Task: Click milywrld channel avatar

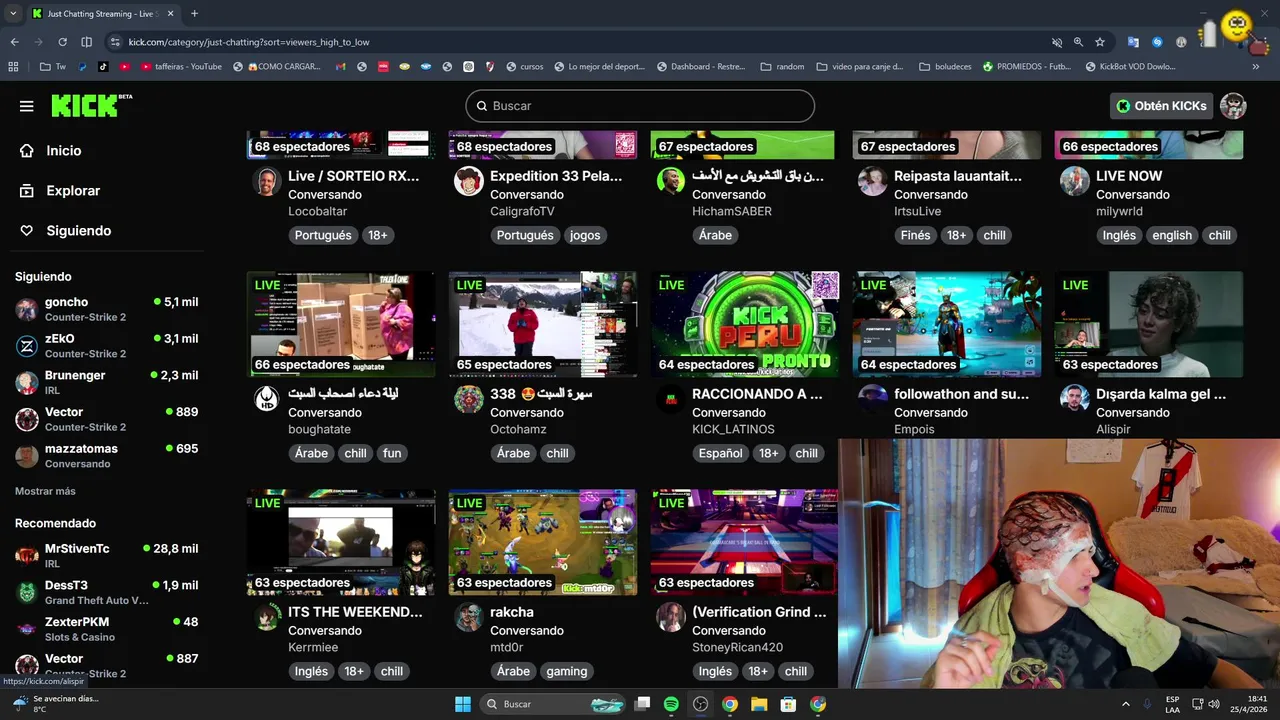Action: (1075, 181)
